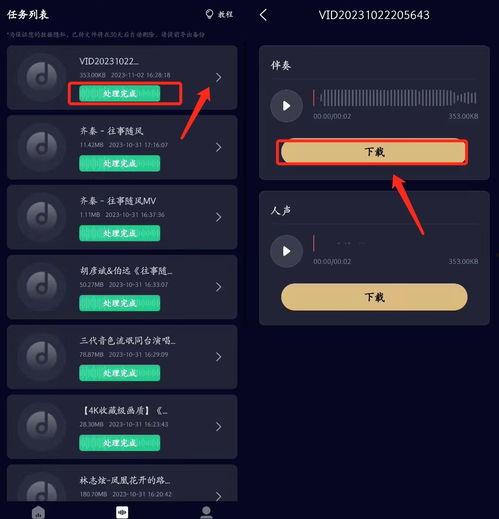Seek within the 伴奏 waveform
The image size is (499, 519).
[395, 98]
